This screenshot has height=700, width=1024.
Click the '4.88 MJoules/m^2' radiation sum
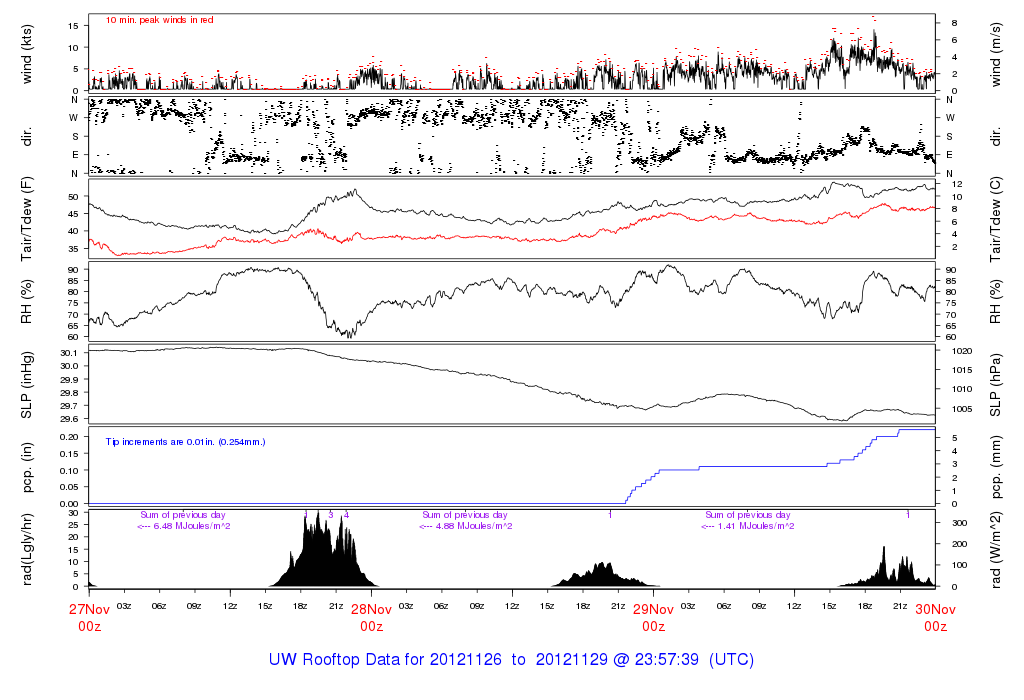tap(474, 526)
